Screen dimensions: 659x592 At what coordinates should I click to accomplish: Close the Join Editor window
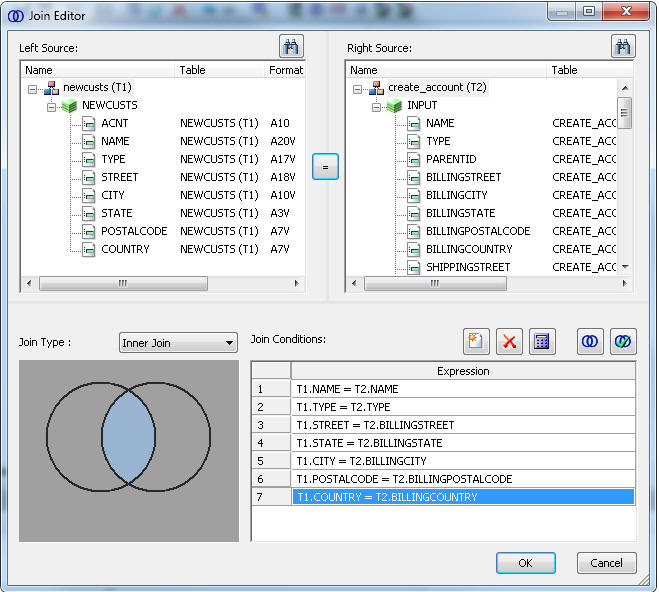click(626, 11)
